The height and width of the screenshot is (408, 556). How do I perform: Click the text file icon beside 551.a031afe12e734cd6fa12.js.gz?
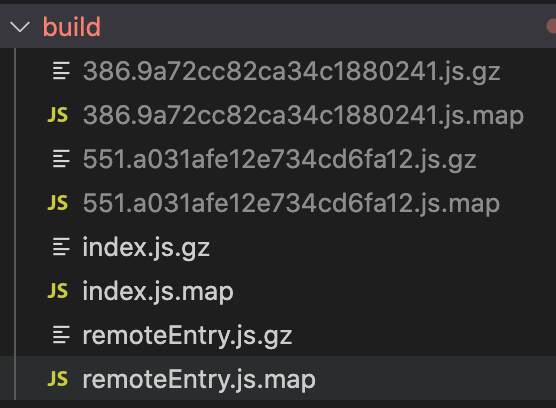[x=61, y=159]
